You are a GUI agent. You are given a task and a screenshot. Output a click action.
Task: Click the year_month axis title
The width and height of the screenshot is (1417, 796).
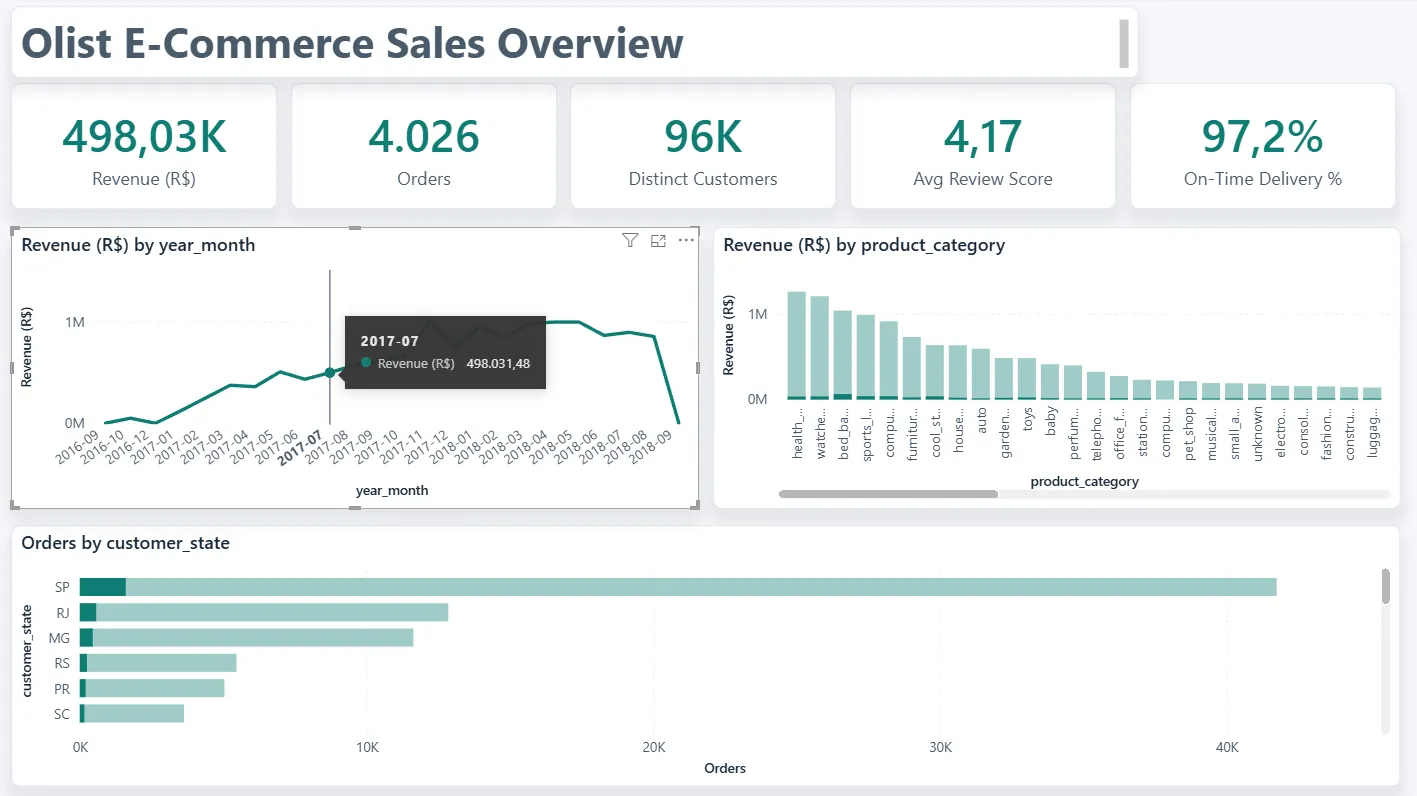(x=392, y=491)
